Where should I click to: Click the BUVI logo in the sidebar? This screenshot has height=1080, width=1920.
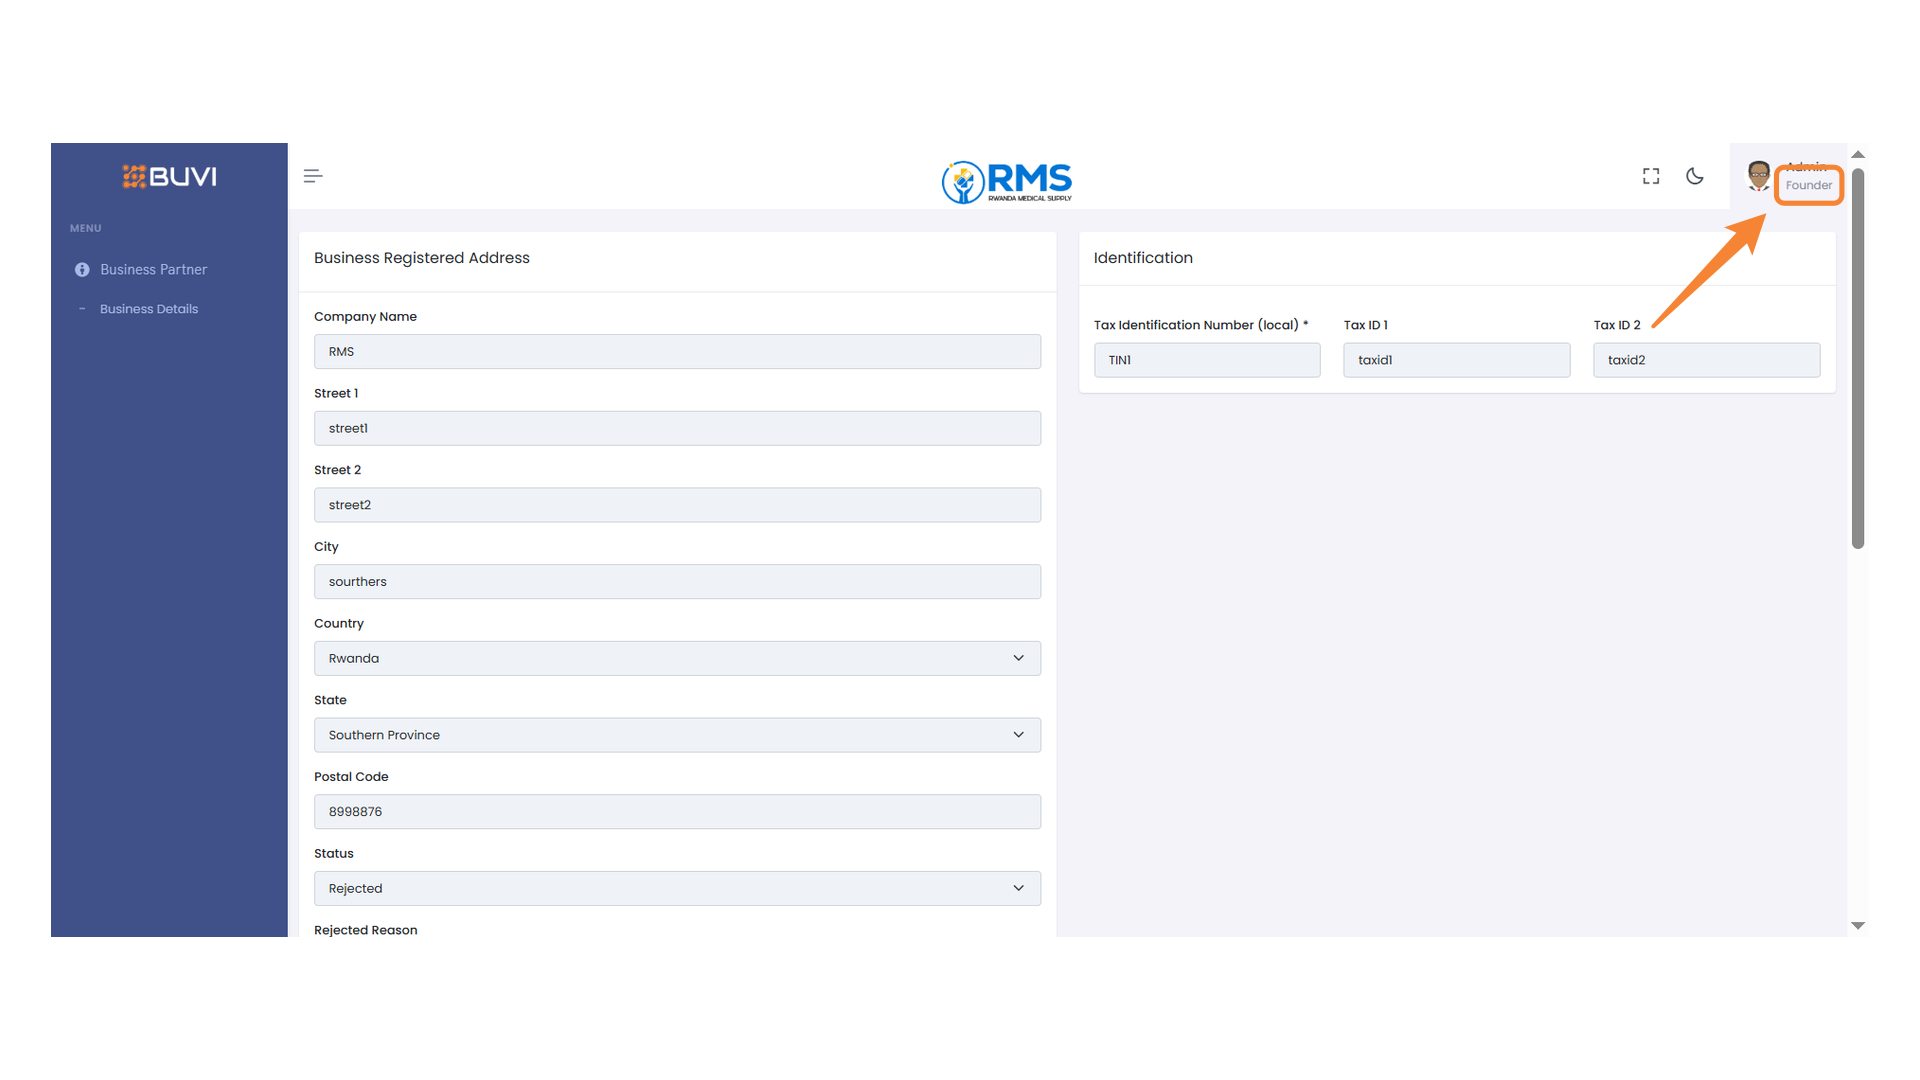click(x=169, y=176)
